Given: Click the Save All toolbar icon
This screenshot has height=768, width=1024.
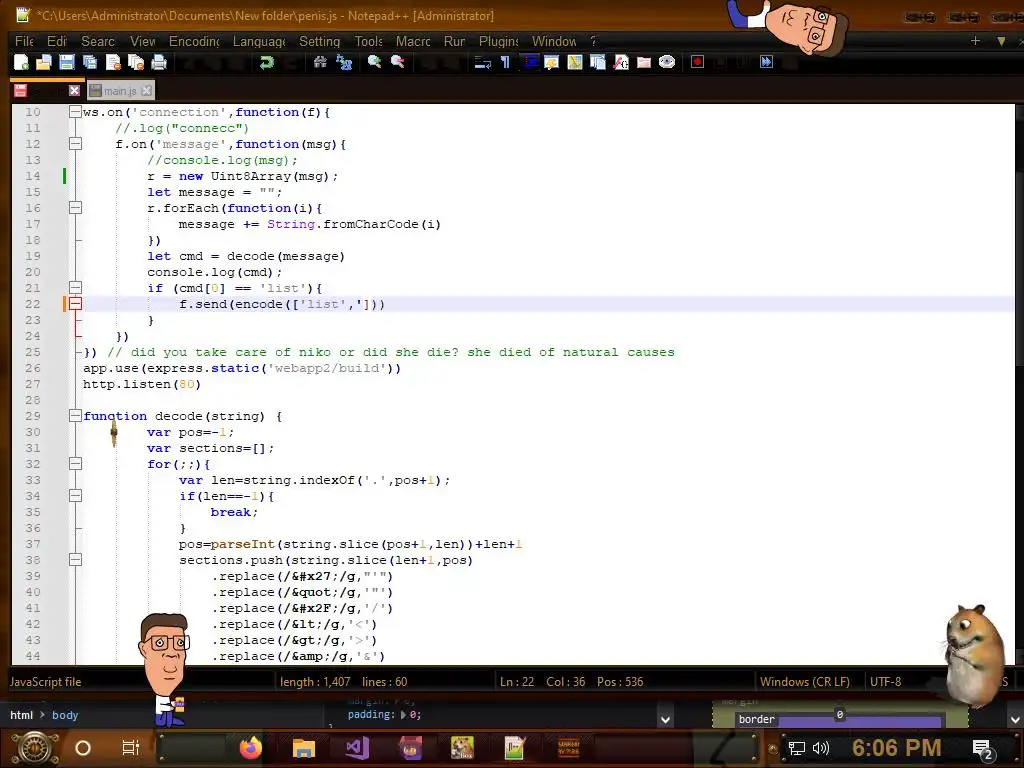Looking at the screenshot, I should click(x=89, y=62).
